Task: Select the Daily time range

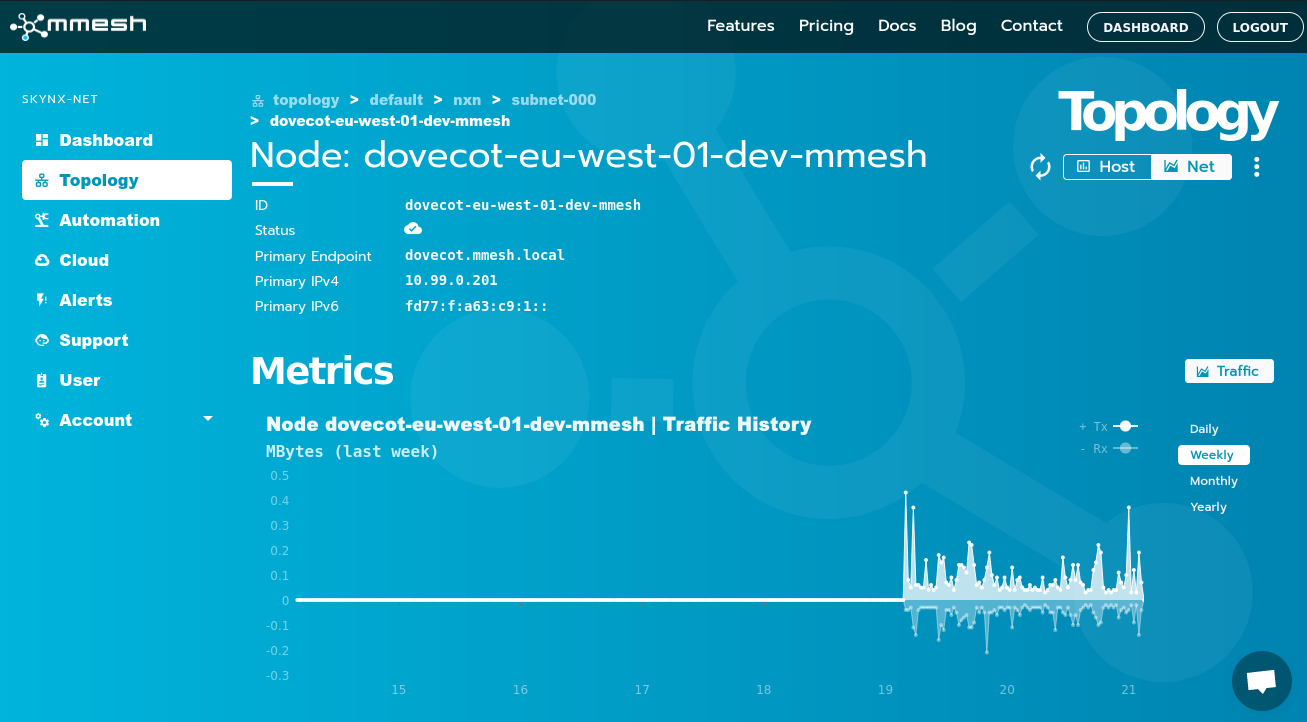Action: click(1204, 429)
